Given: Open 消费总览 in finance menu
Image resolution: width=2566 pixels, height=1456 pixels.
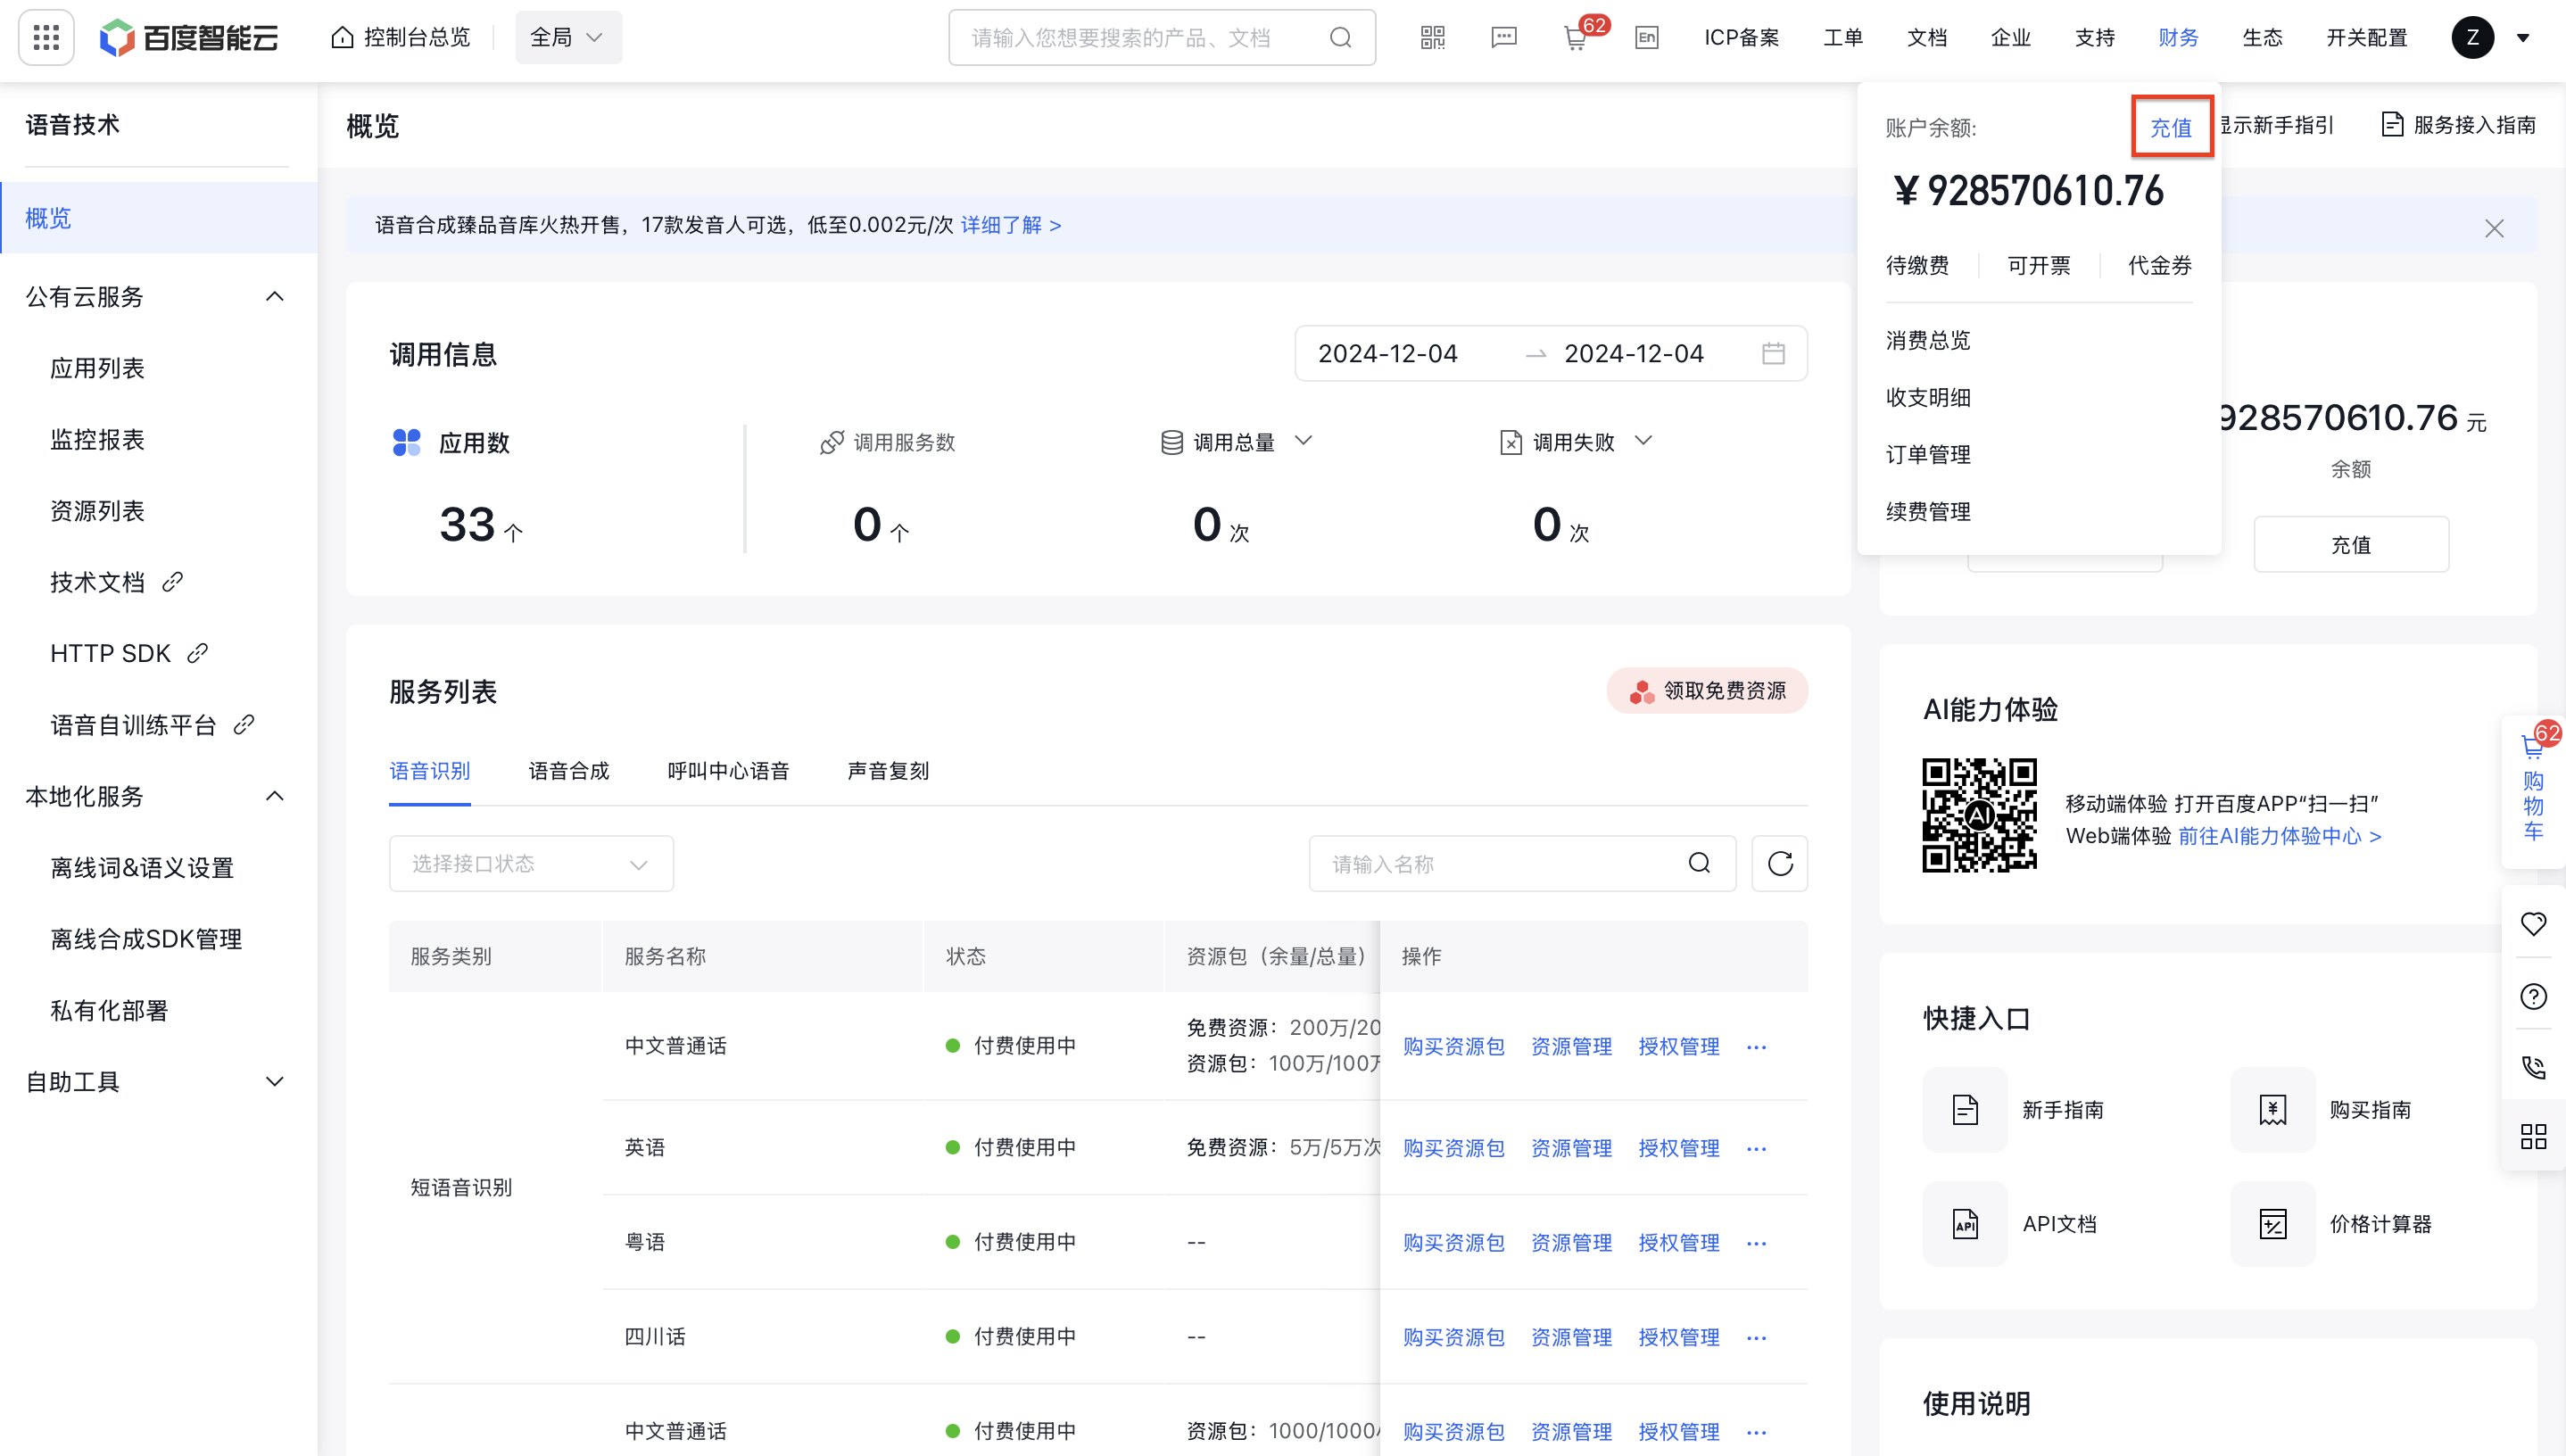Looking at the screenshot, I should pyautogui.click(x=1927, y=341).
